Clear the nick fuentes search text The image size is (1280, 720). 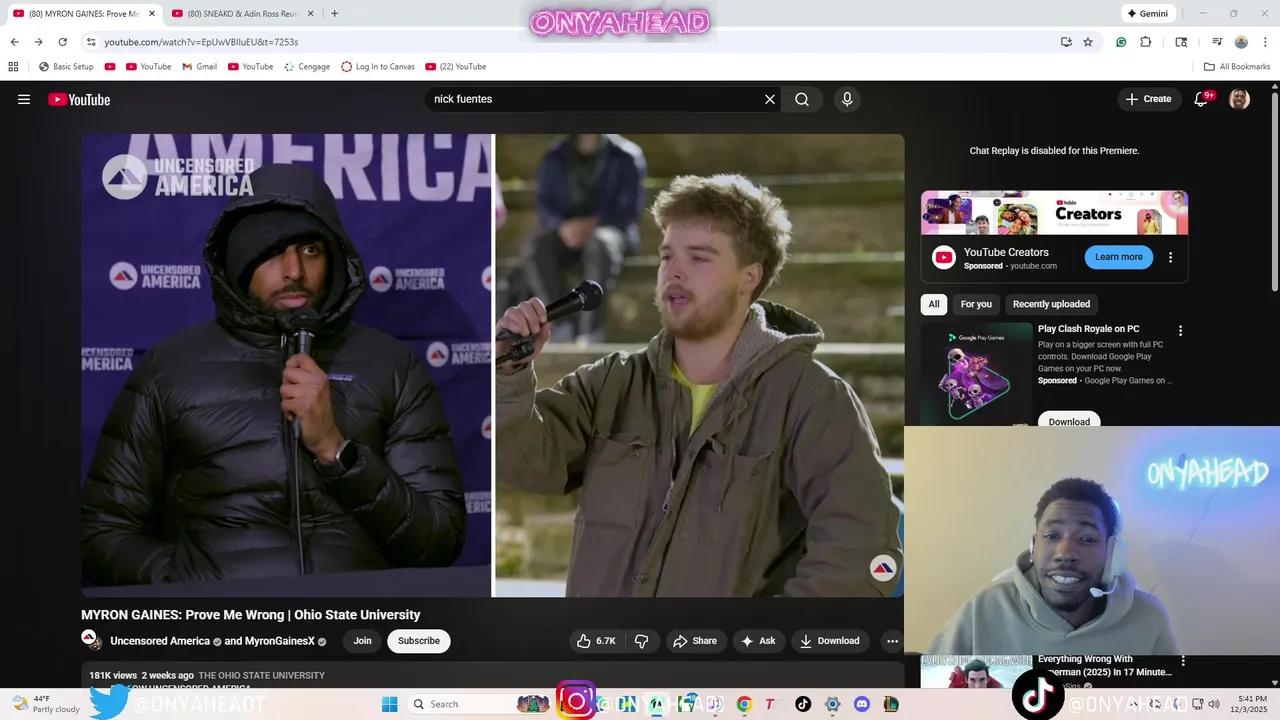(x=770, y=99)
